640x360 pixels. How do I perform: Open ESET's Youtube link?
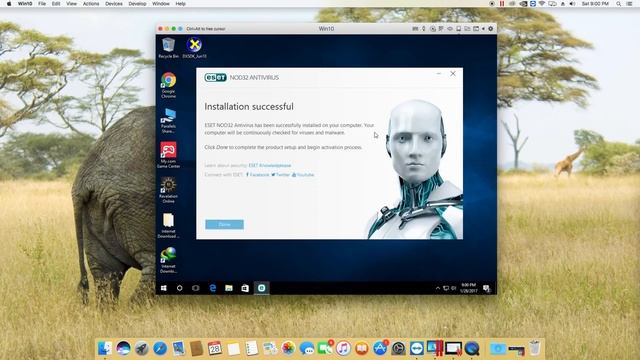coord(303,175)
